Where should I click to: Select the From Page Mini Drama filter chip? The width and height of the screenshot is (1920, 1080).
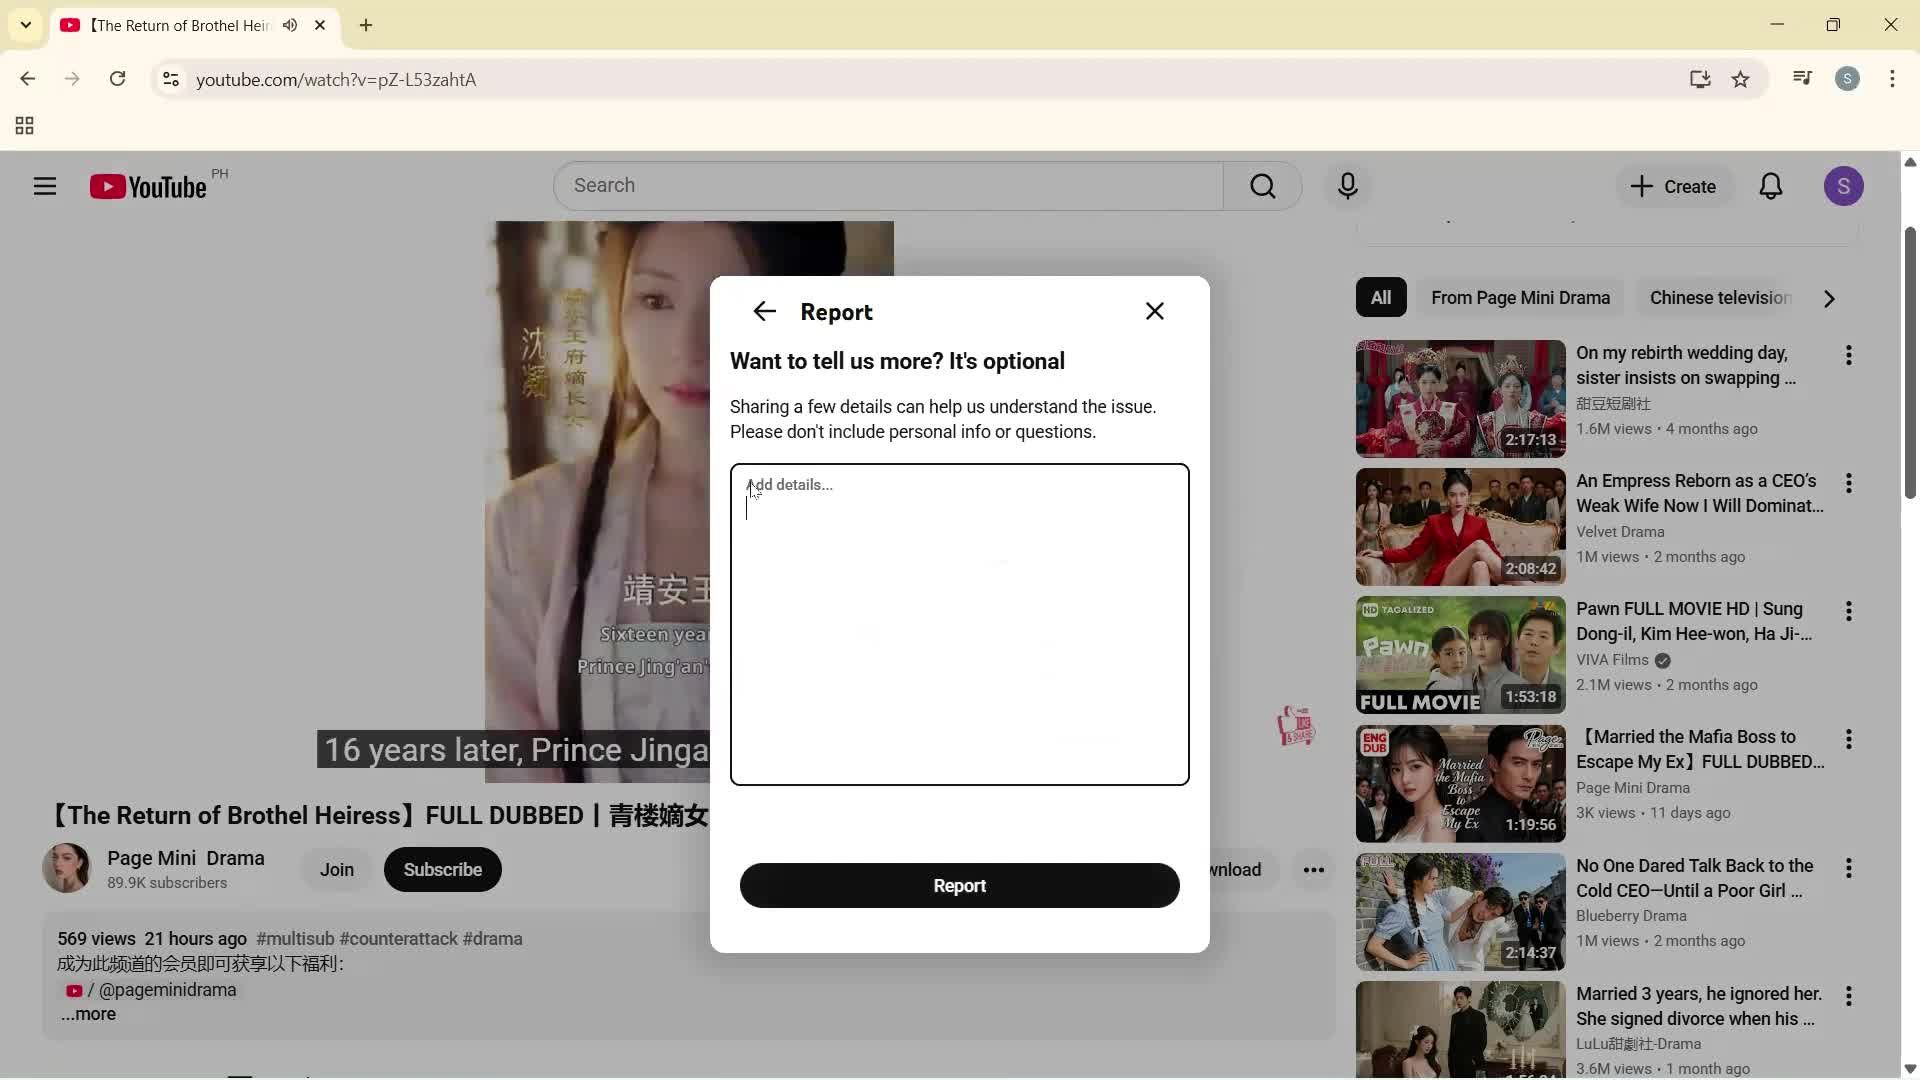tap(1521, 297)
